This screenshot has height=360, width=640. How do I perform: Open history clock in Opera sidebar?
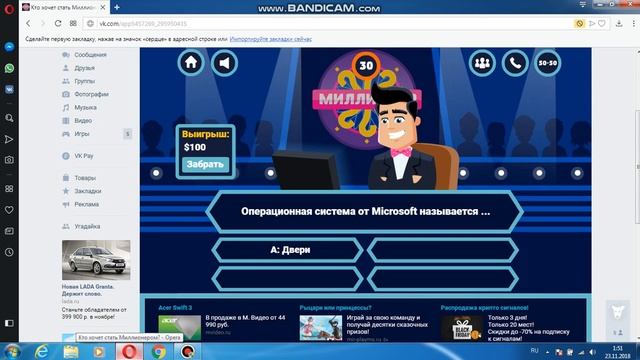[9, 252]
